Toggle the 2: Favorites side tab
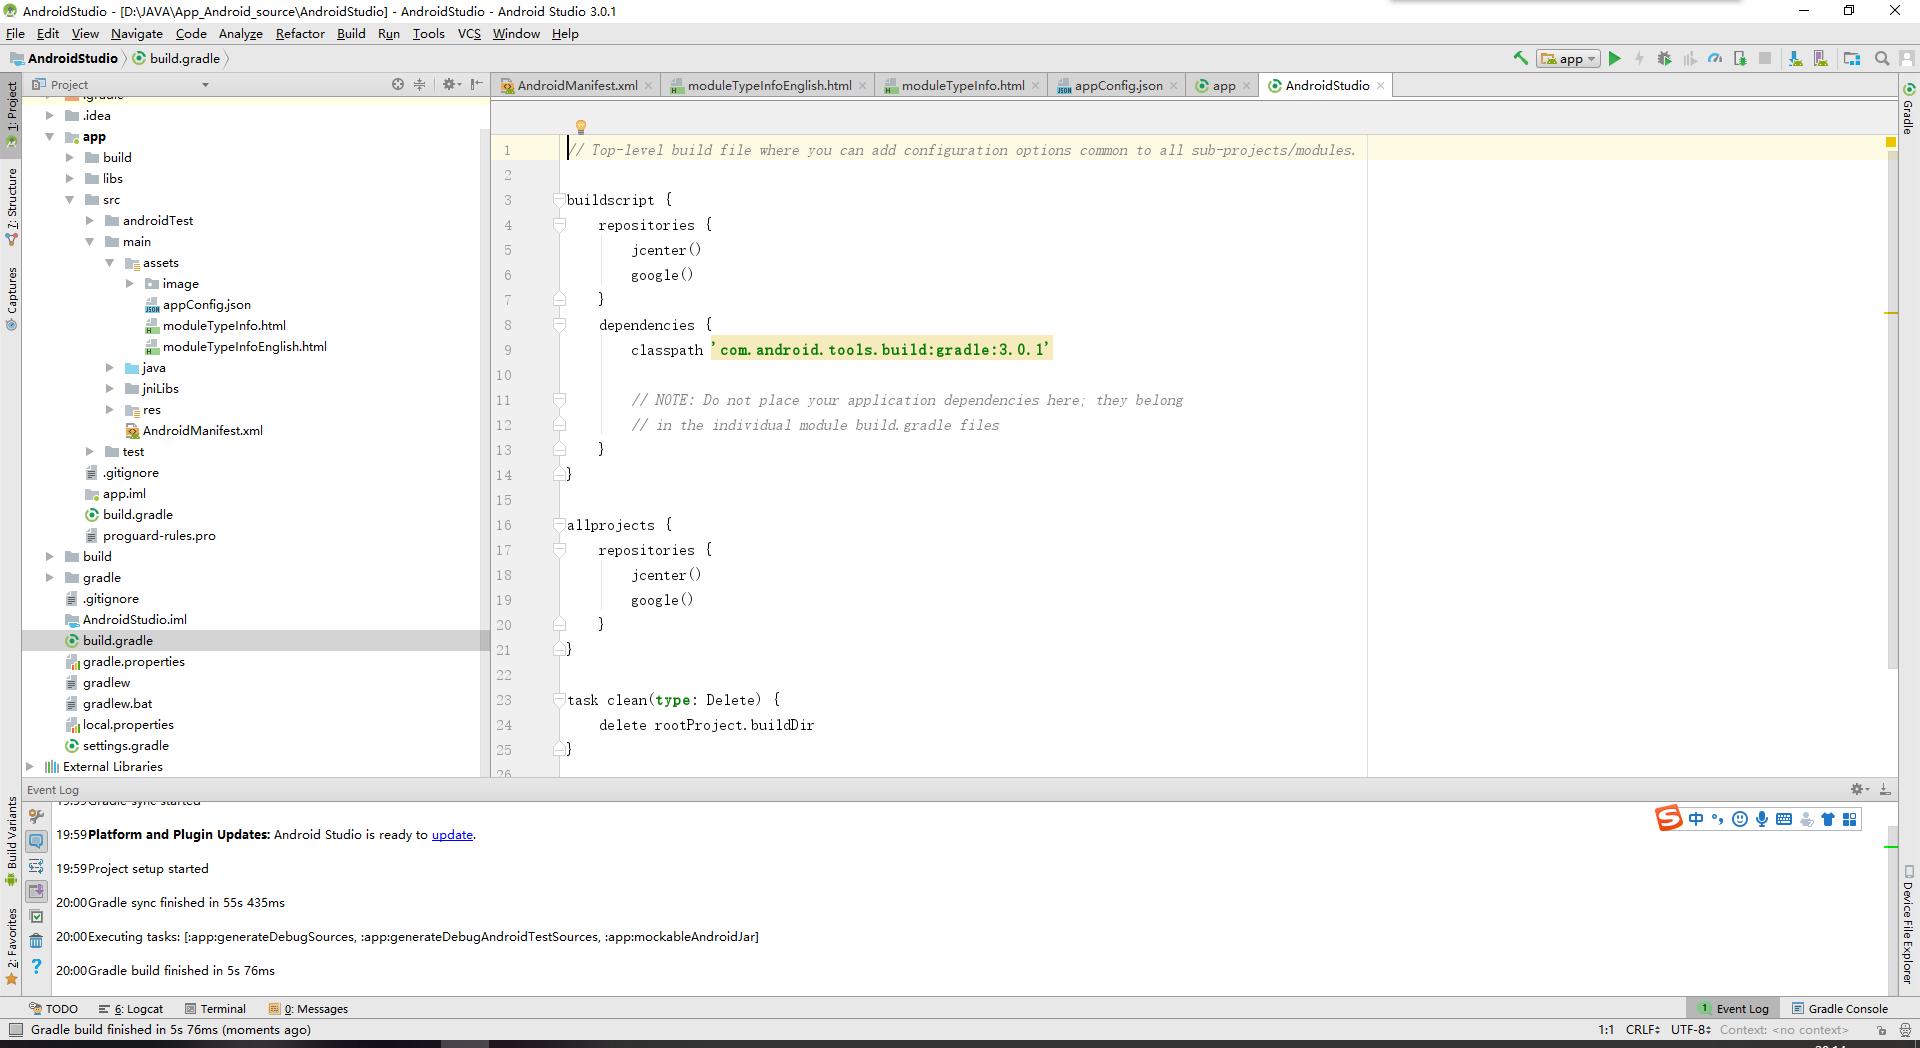 [x=11, y=945]
